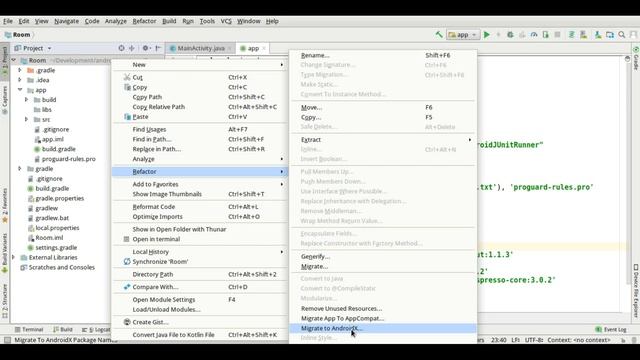Image resolution: width=640 pixels, height=360 pixels.
Task: Choose Migrate App To AppCompat...
Action: pos(383,318)
